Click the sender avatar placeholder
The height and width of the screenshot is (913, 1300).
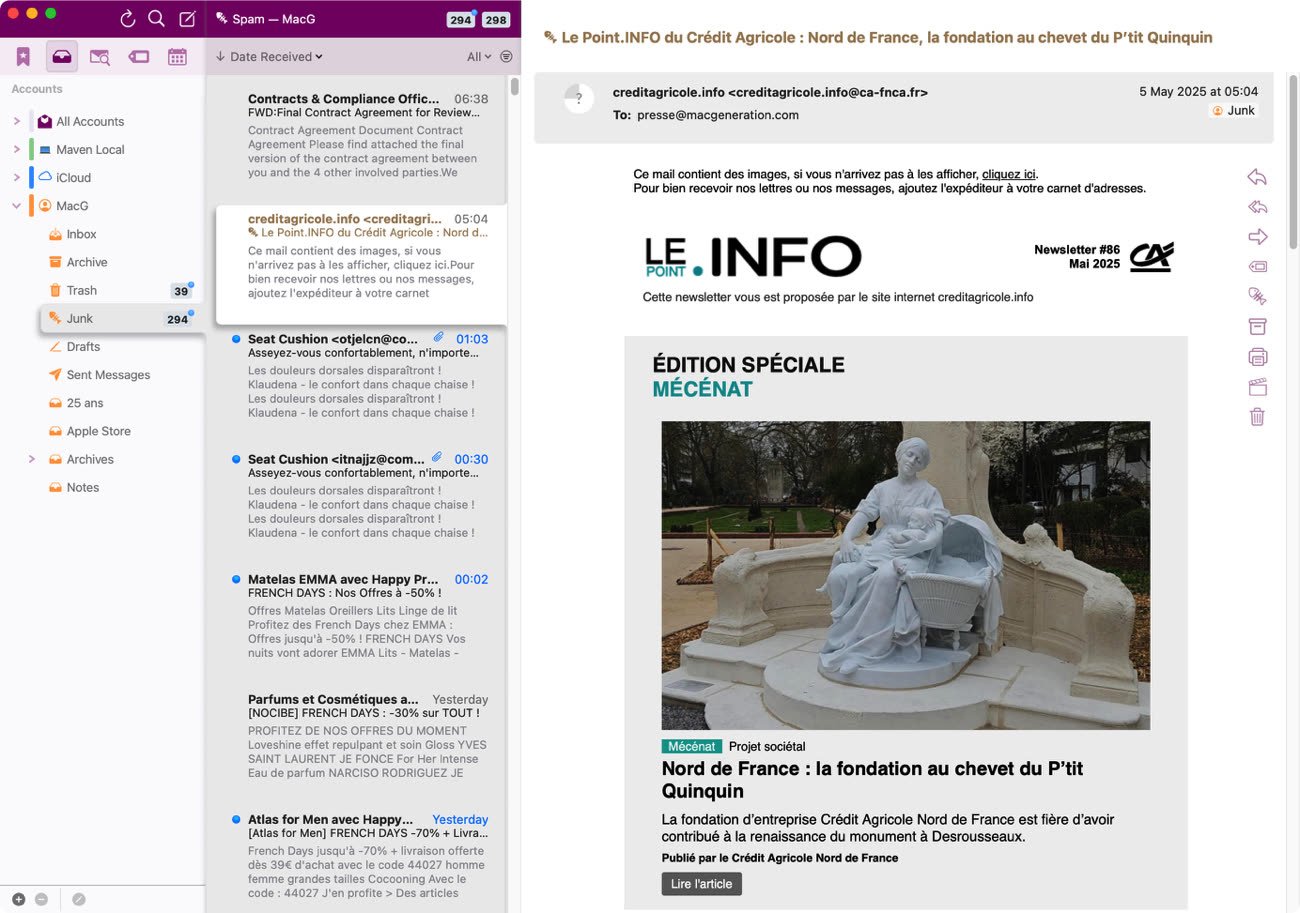tap(579, 98)
